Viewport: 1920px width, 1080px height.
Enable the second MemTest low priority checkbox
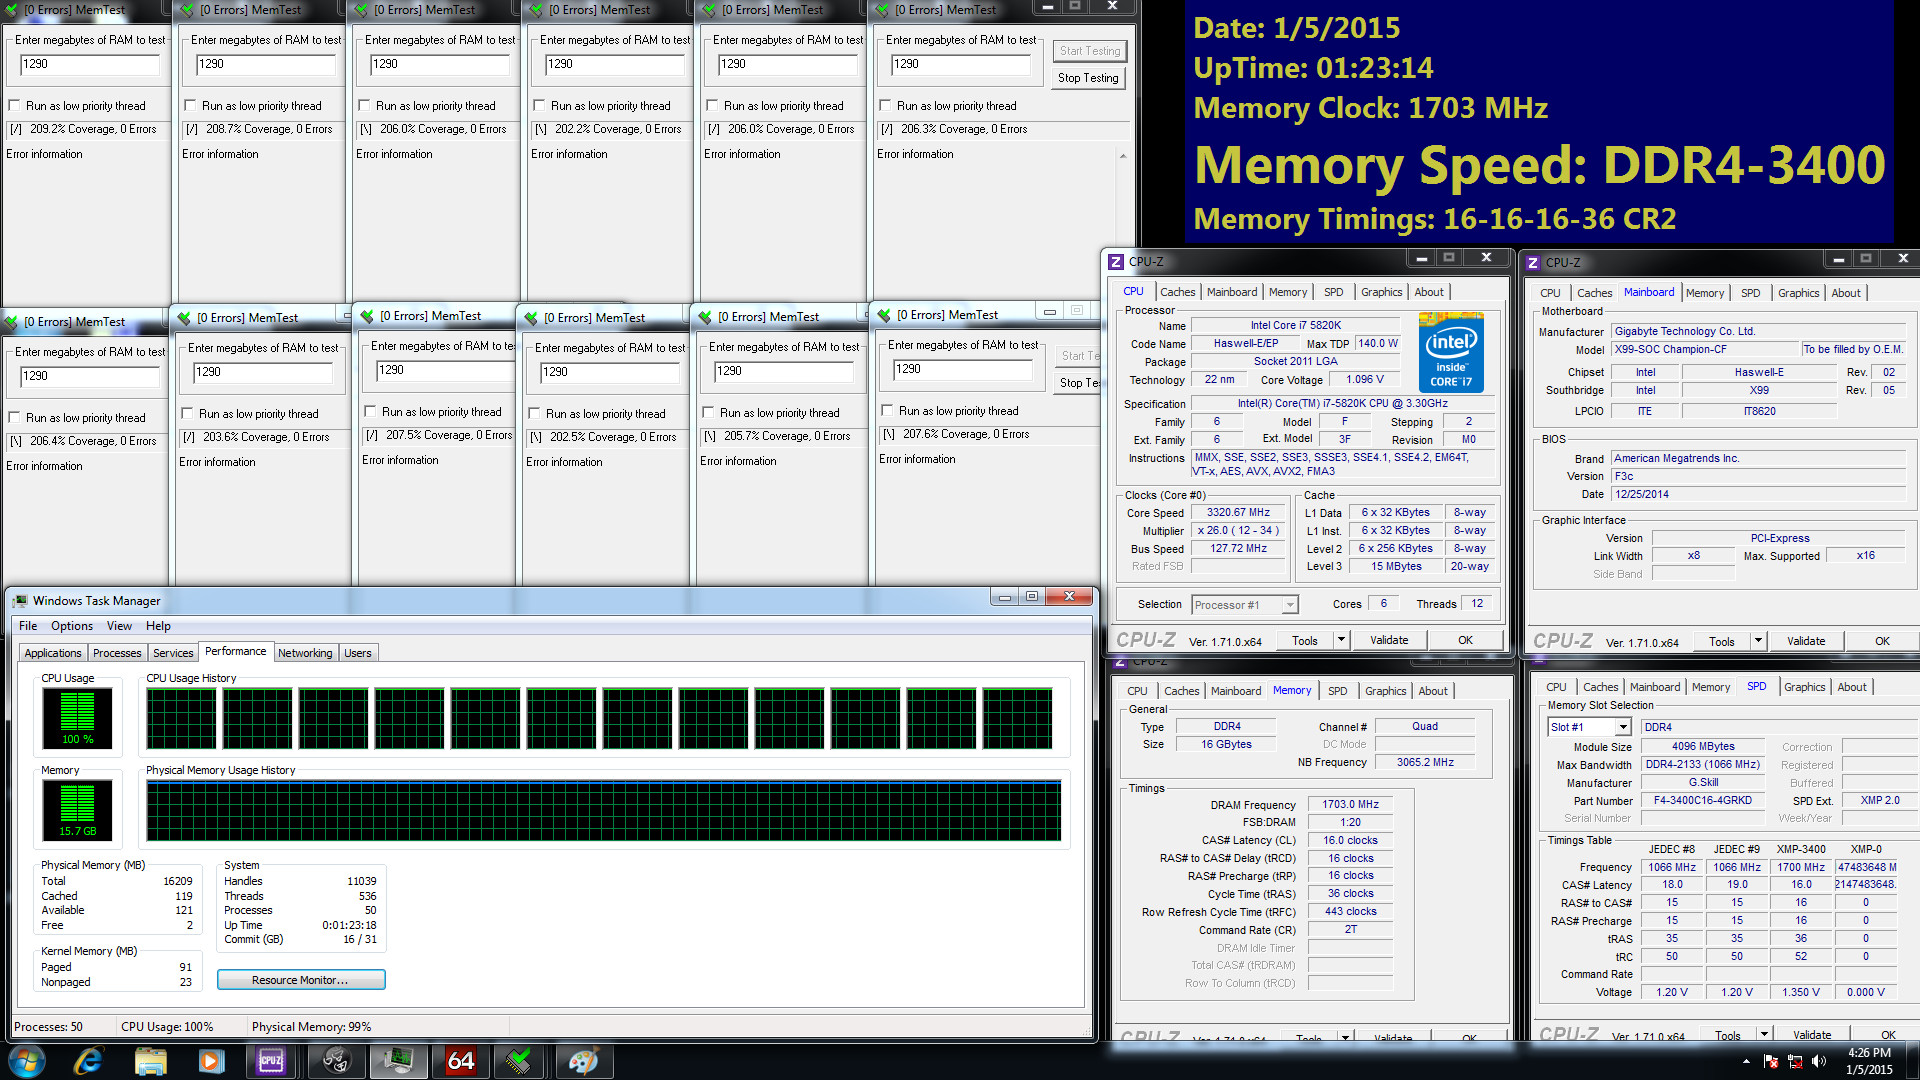pos(191,104)
